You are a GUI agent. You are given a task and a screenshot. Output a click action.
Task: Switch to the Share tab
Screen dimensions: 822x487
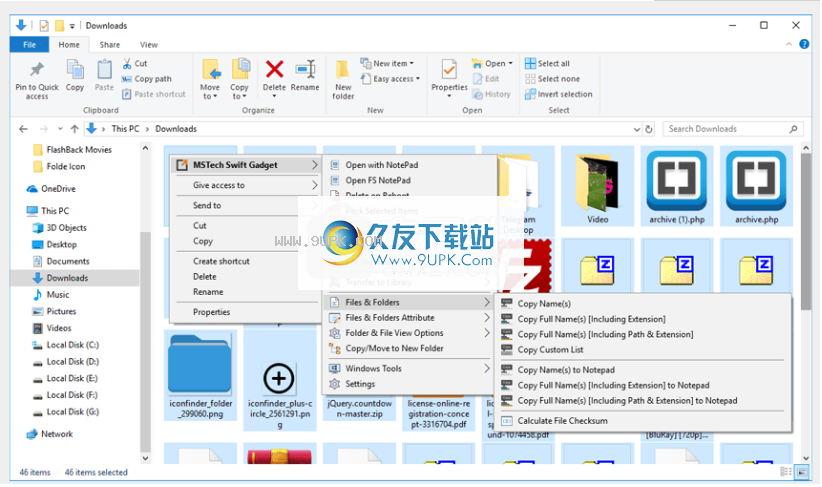[110, 45]
